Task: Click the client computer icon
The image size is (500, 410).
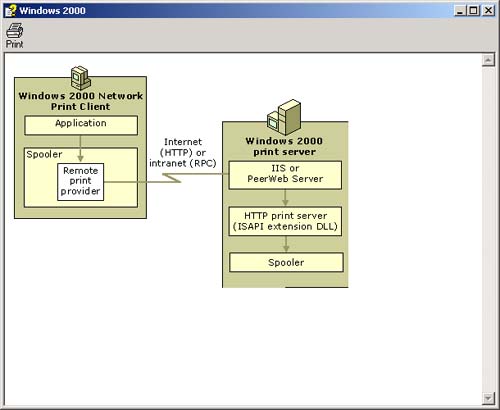Action: coord(81,78)
